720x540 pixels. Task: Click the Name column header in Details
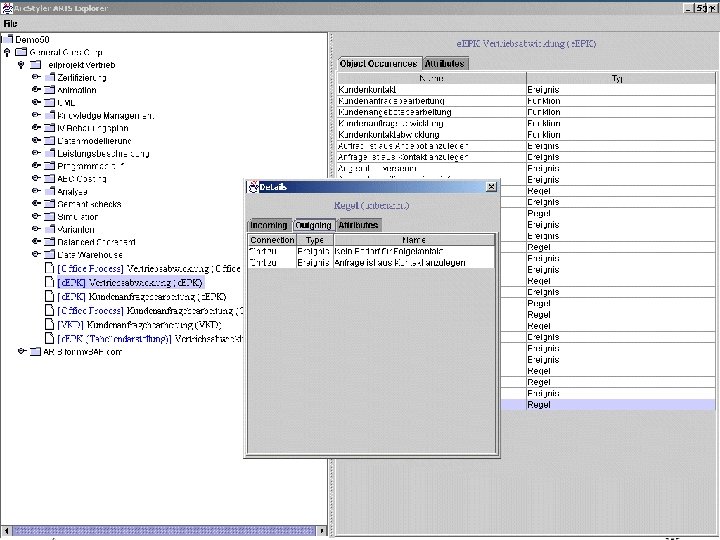pos(414,240)
